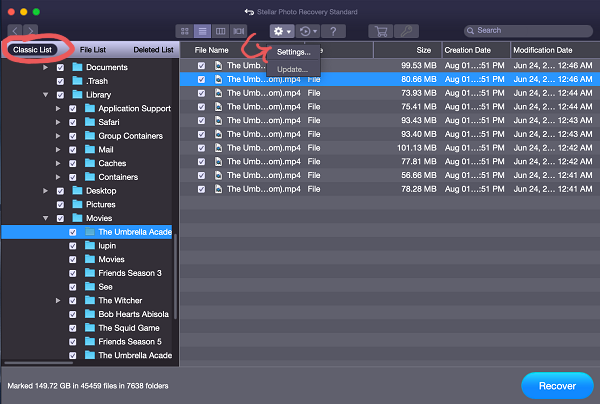Switch to cover flow view icon
Image resolution: width=600 pixels, height=404 pixels.
(238, 31)
